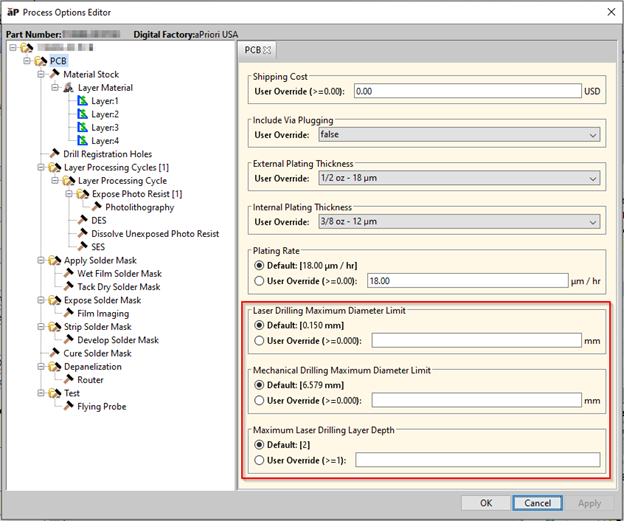
Task: Collapse the Test node
Action: [x=41, y=393]
